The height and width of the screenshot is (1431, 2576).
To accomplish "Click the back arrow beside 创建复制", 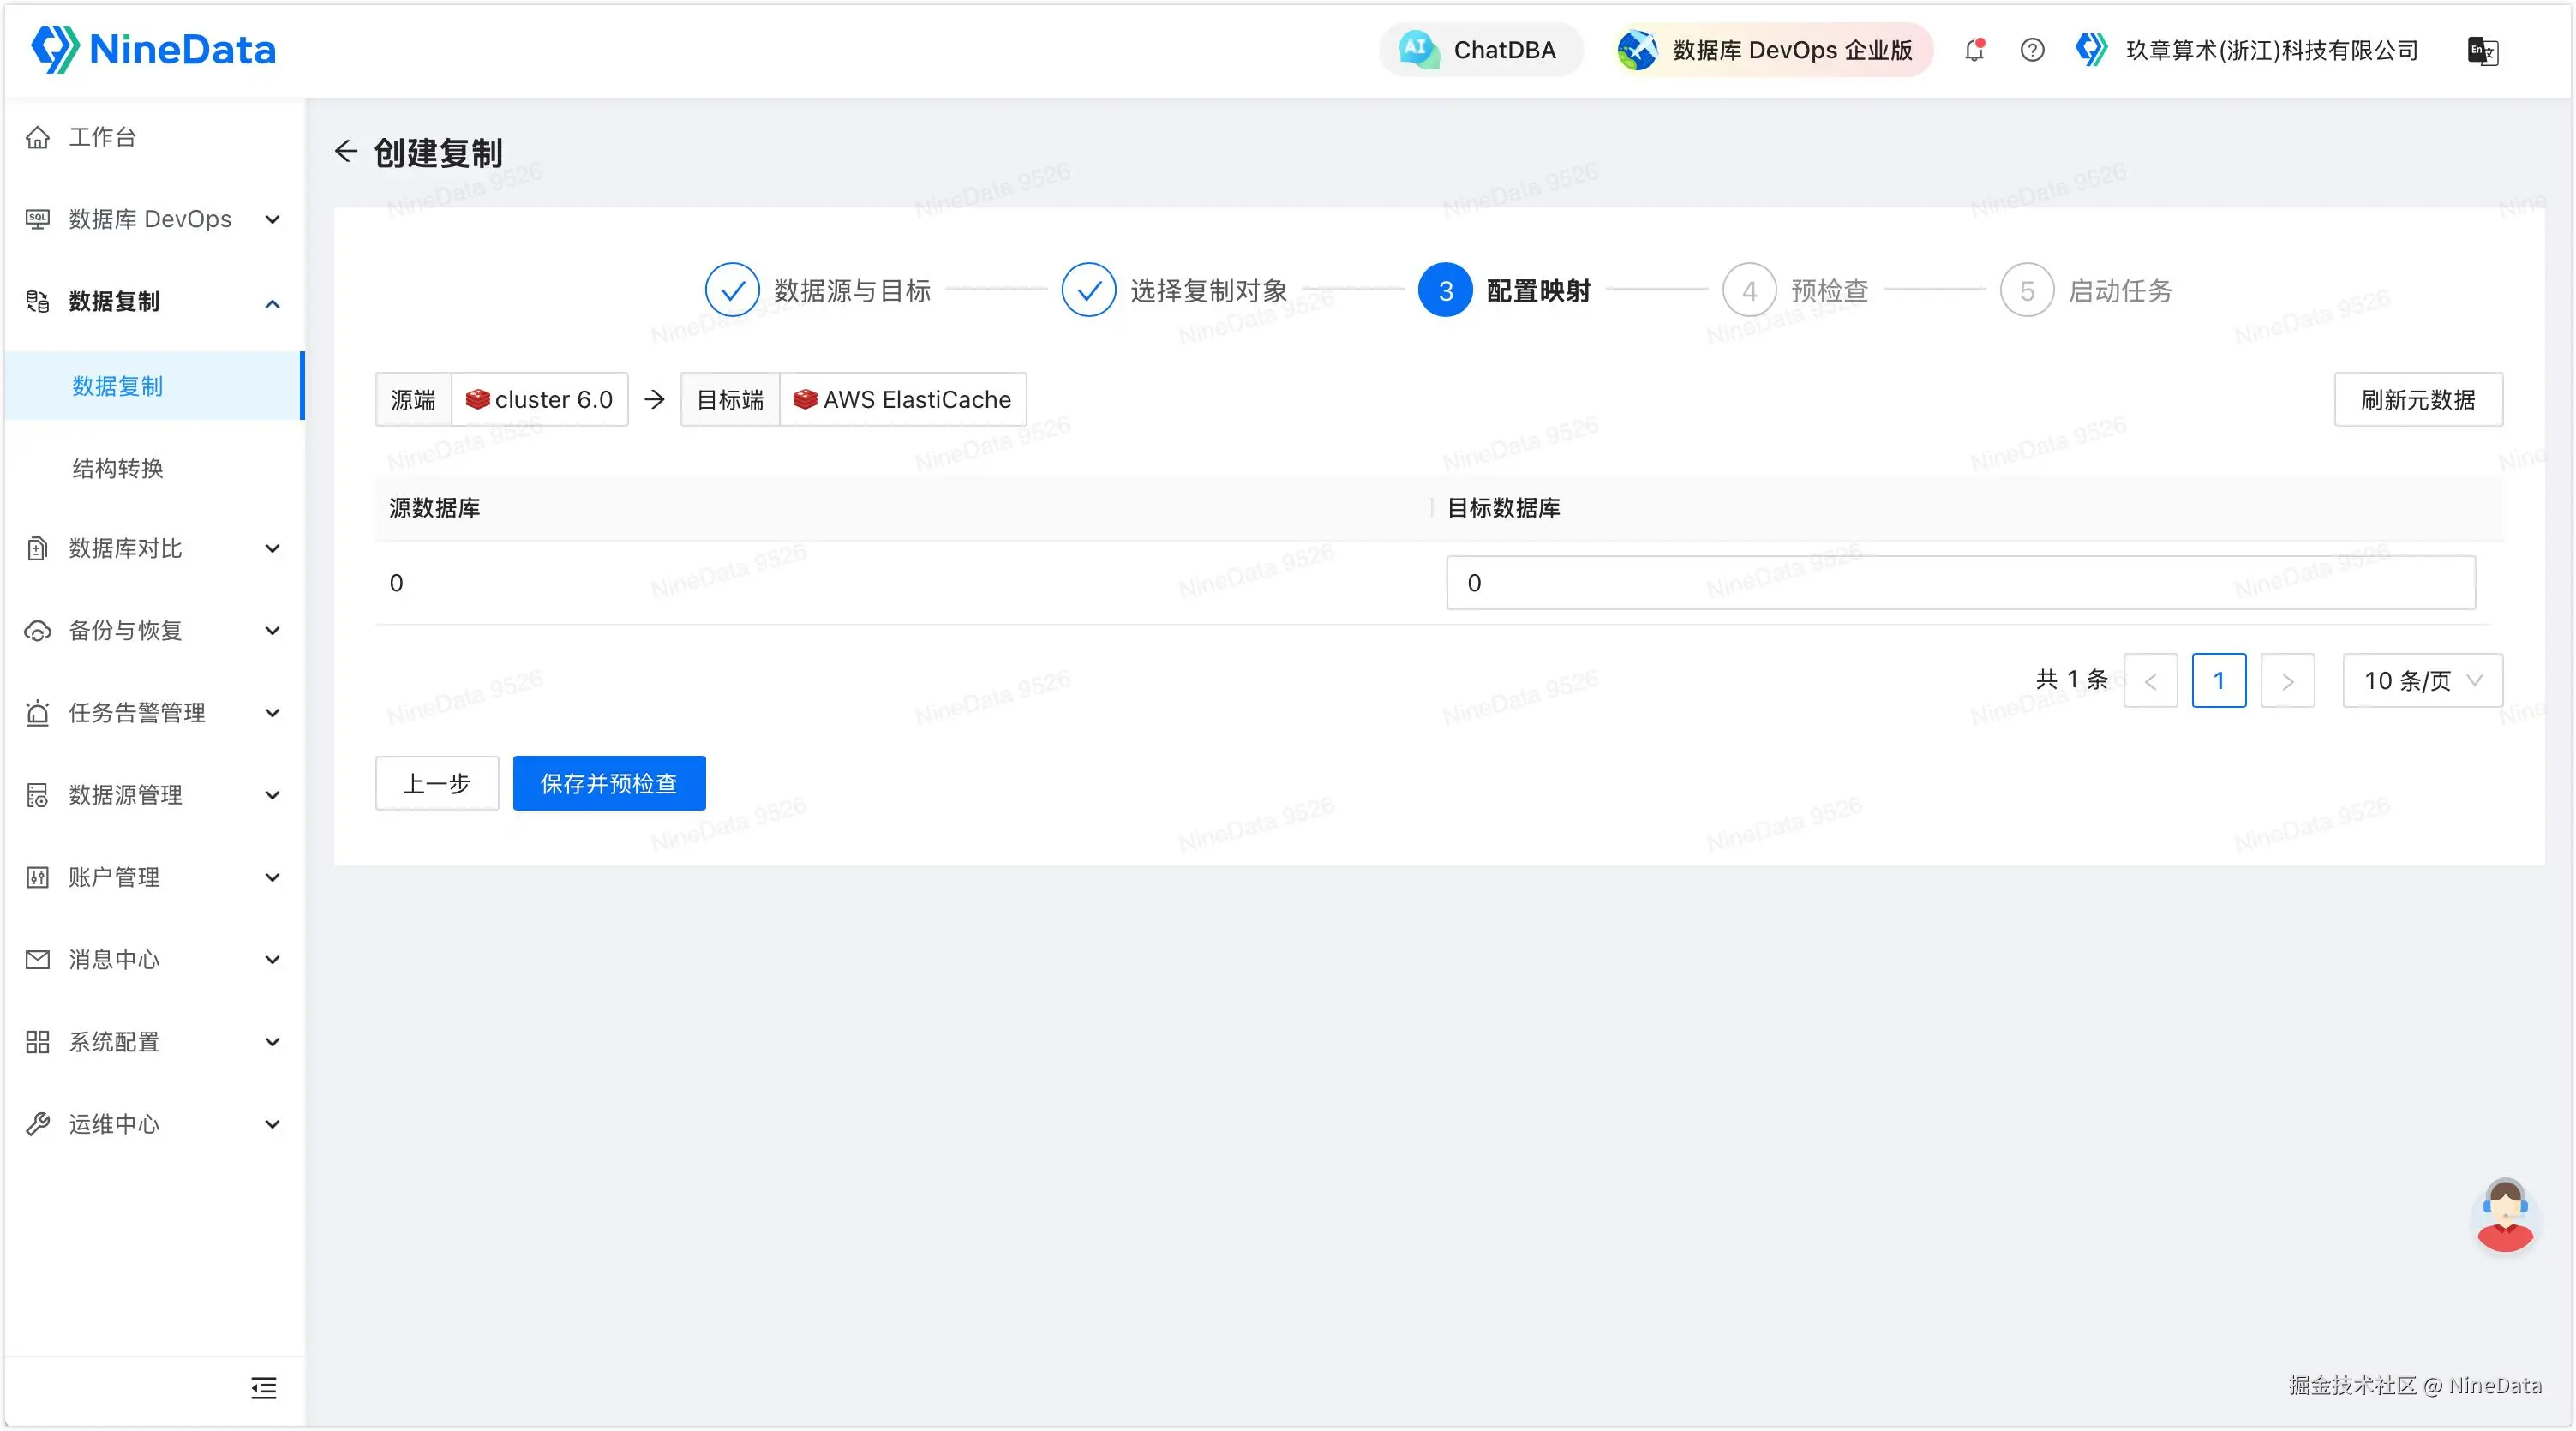I will (346, 151).
